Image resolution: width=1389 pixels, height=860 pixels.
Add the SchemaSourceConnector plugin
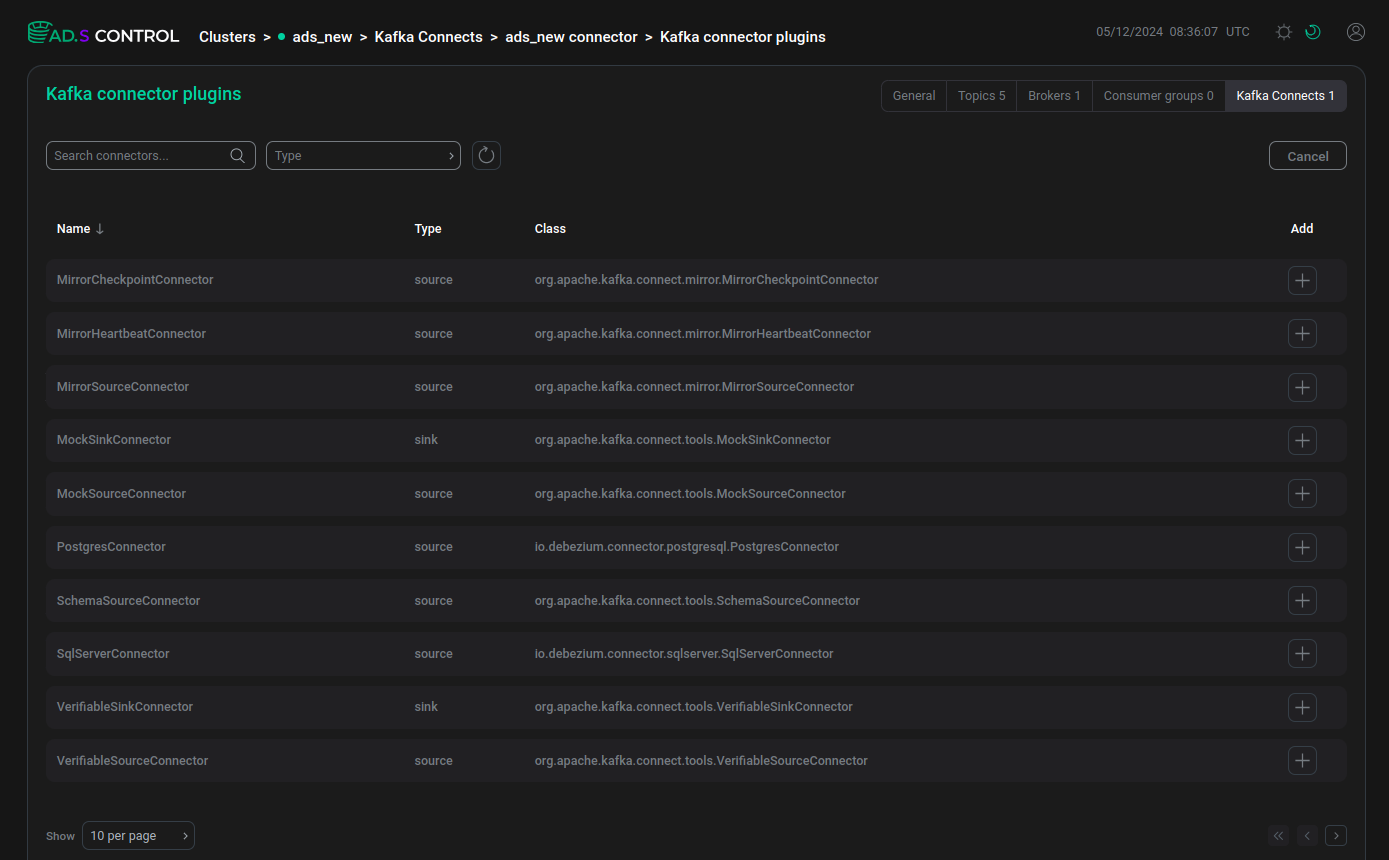coord(1302,601)
